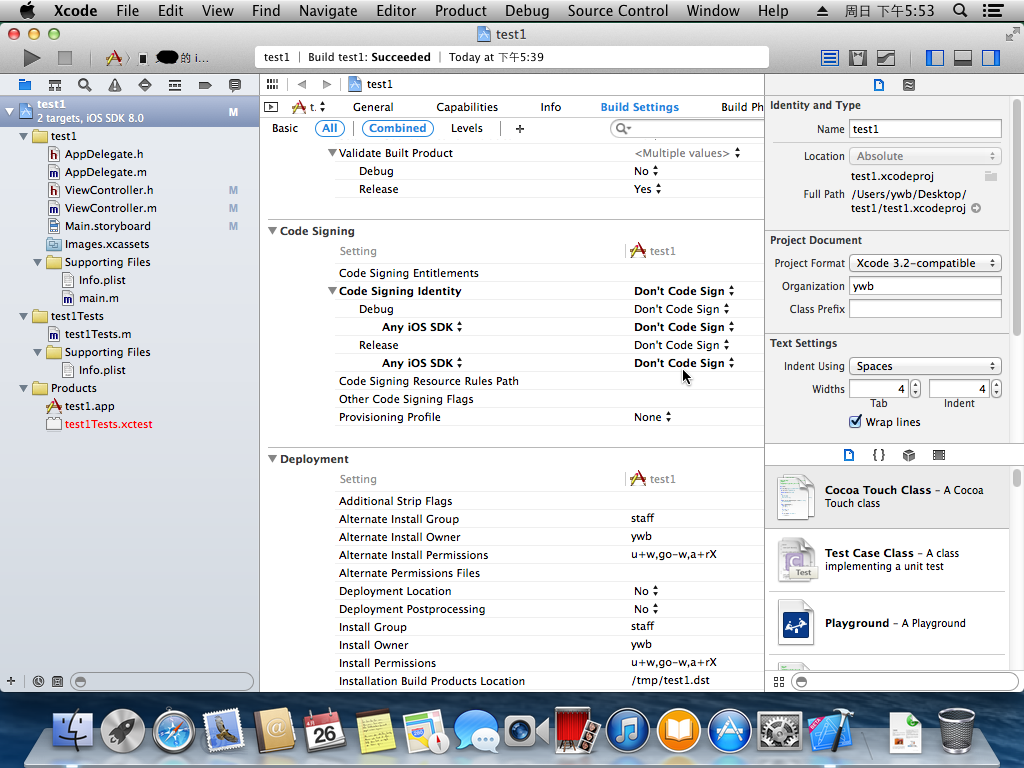Select Main.storyboard in the file tree
Screen dimensions: 1024x768
click(x=107, y=226)
